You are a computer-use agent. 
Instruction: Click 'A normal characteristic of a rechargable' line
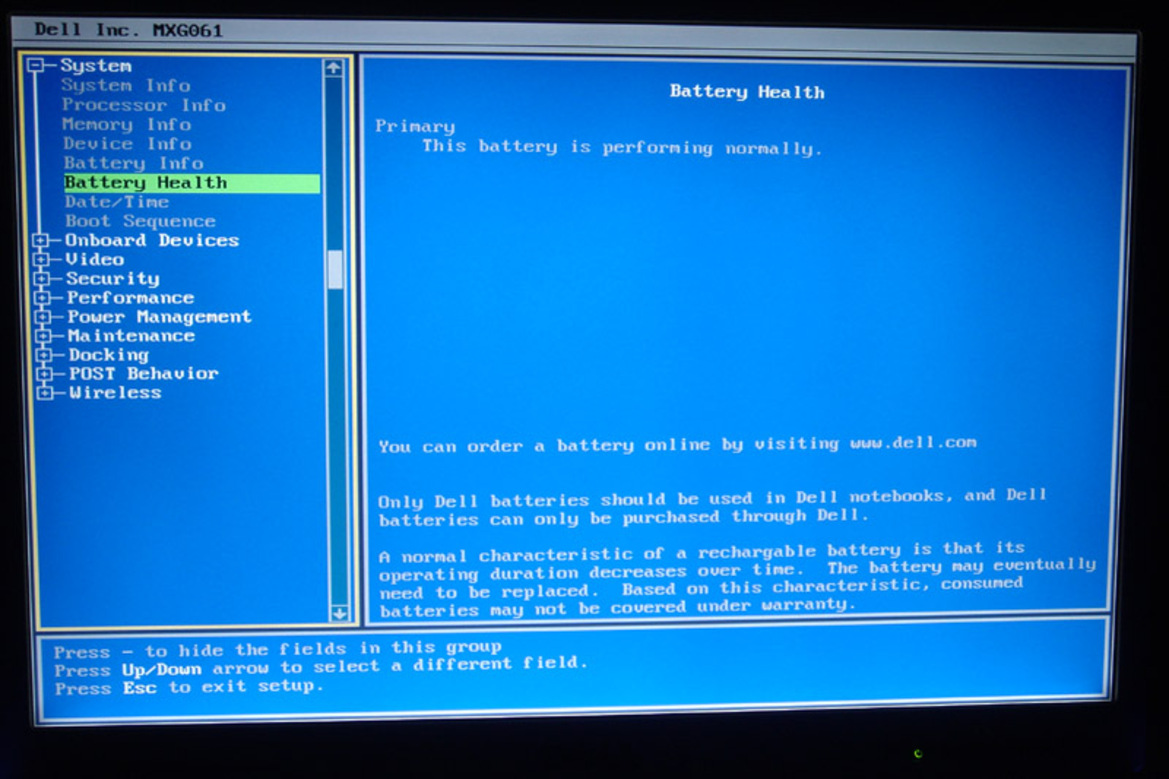pyautogui.click(x=702, y=552)
